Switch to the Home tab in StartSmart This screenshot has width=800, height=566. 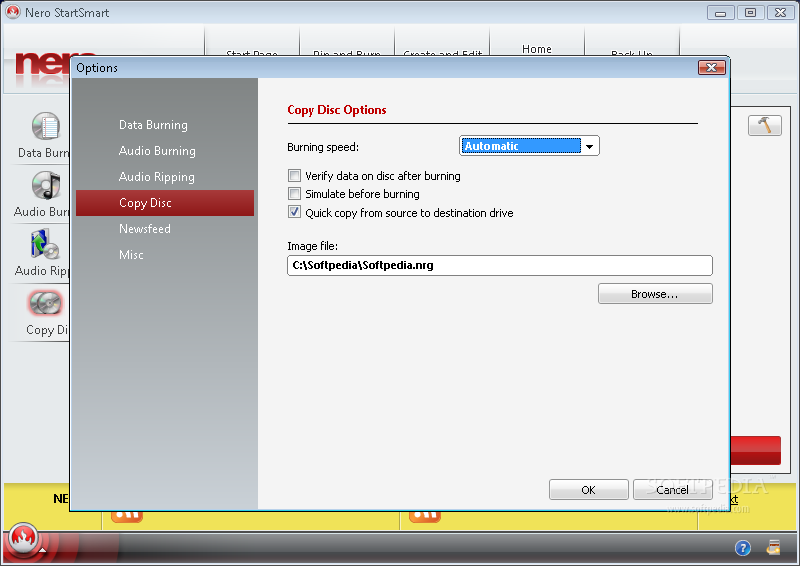tap(537, 48)
